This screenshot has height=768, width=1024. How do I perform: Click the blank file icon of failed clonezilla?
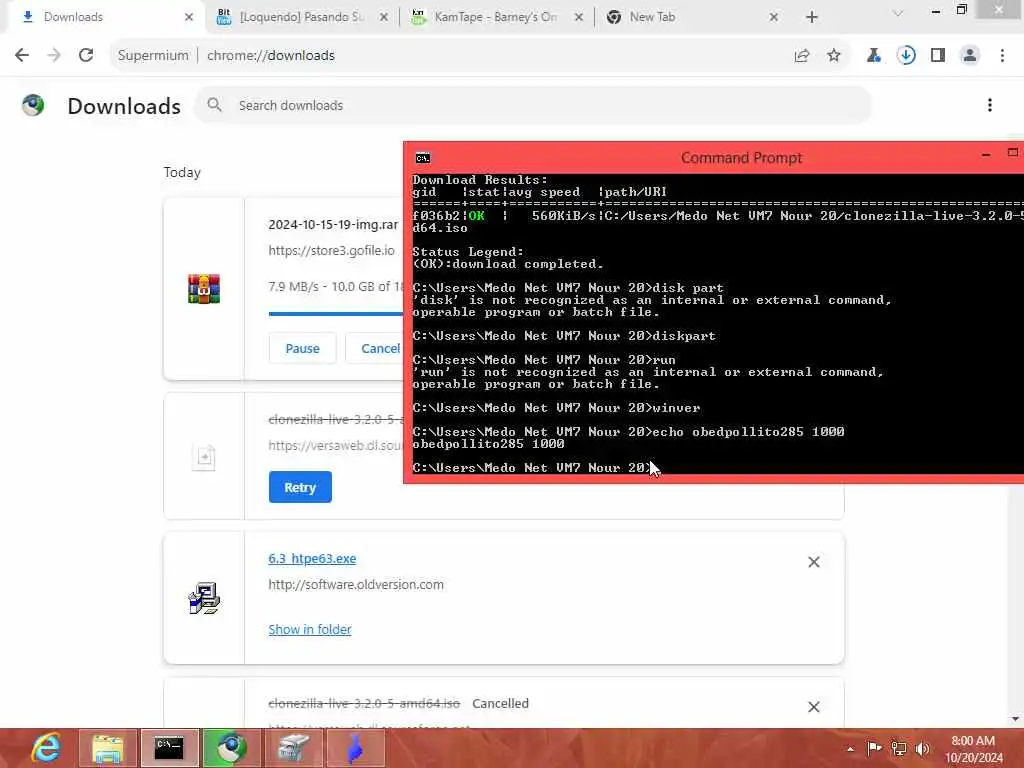[204, 456]
